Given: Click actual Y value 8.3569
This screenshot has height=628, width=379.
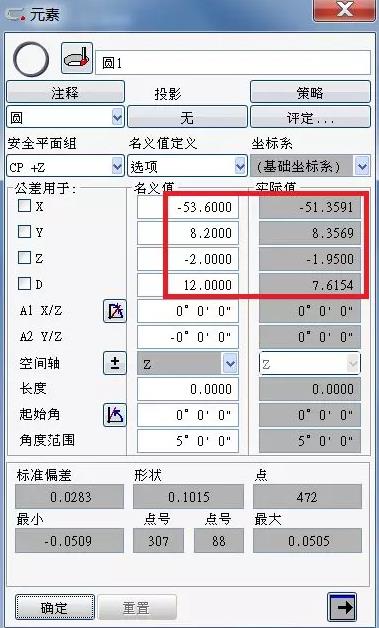Looking at the screenshot, I should point(310,233).
